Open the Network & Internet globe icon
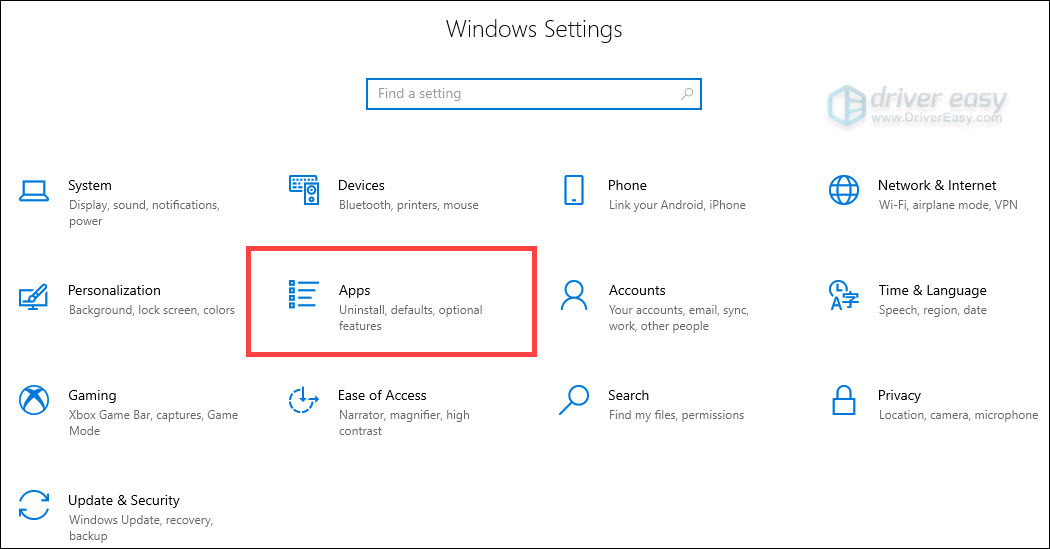This screenshot has height=549, width=1050. click(844, 190)
